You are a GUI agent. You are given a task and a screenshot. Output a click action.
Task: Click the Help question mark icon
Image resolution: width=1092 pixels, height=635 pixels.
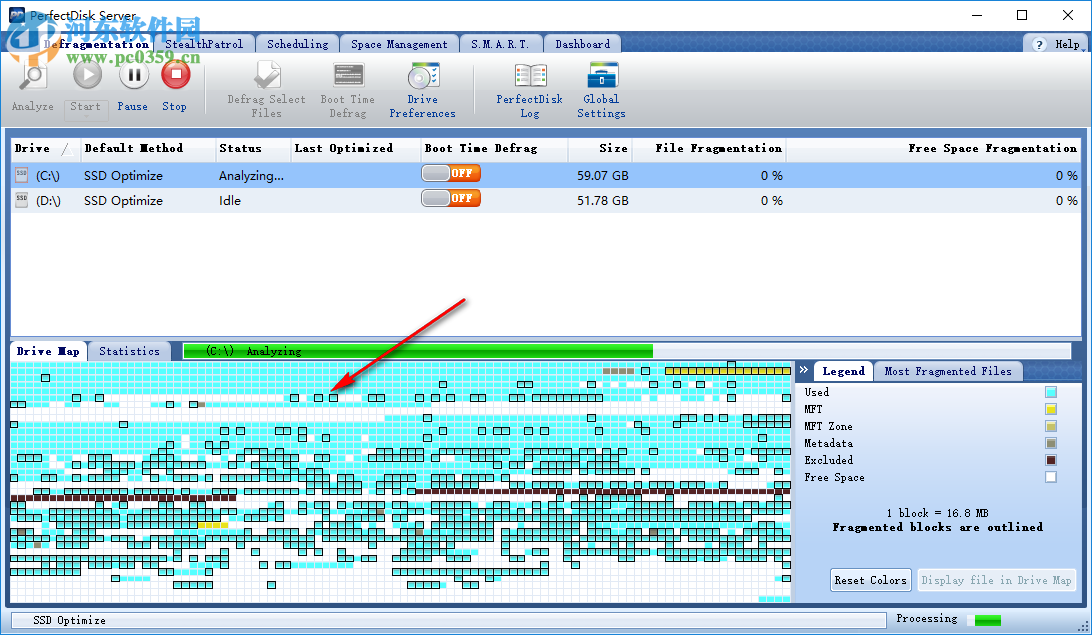point(1039,45)
